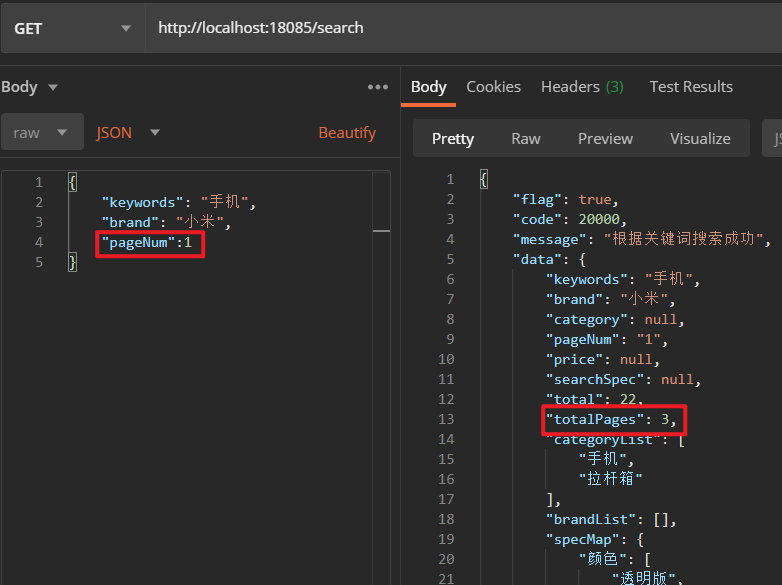
Task: Click the "brandList": [] response line
Action: (611, 520)
